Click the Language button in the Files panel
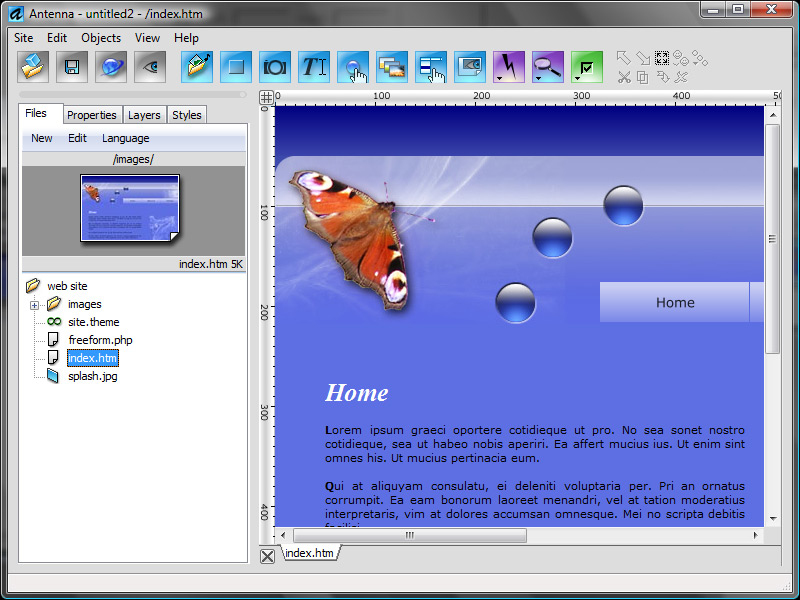 tap(125, 138)
